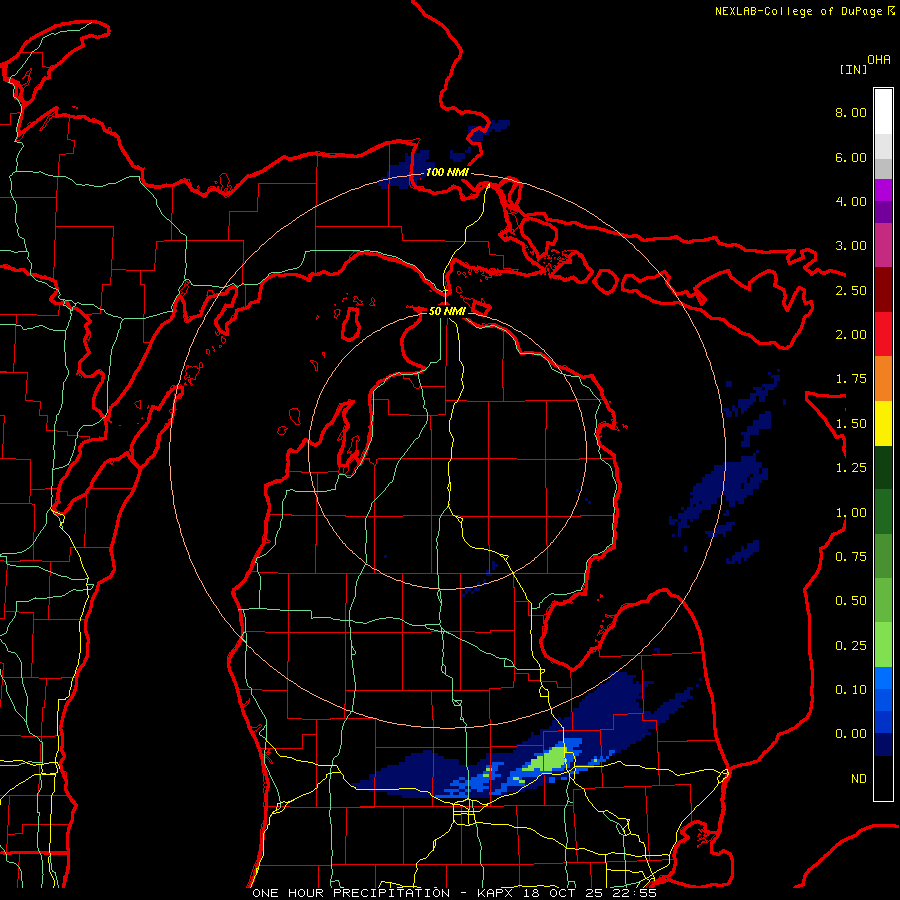Click the 0.75 legend value
900x900 pixels.
pos(851,557)
